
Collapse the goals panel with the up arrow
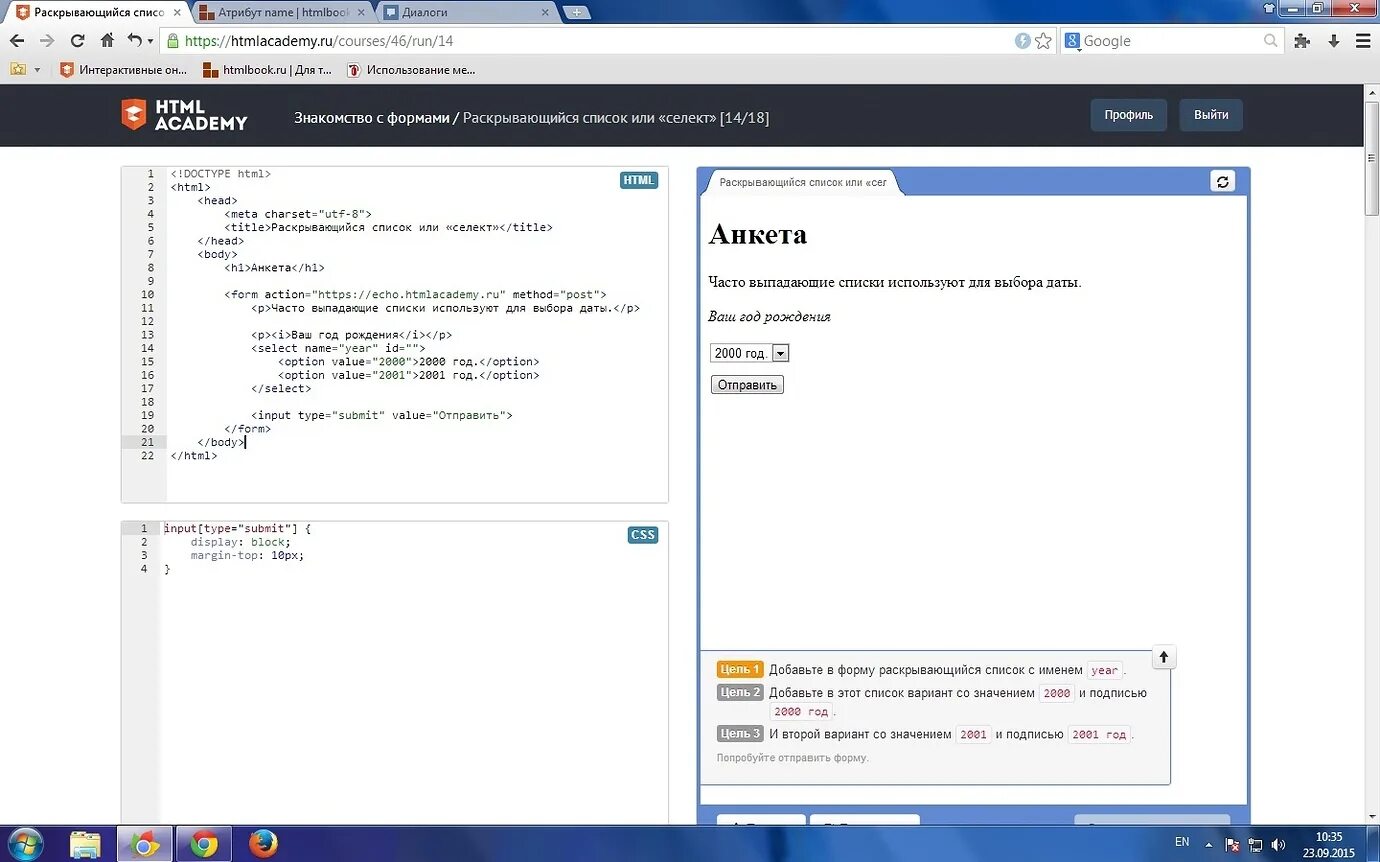1164,657
